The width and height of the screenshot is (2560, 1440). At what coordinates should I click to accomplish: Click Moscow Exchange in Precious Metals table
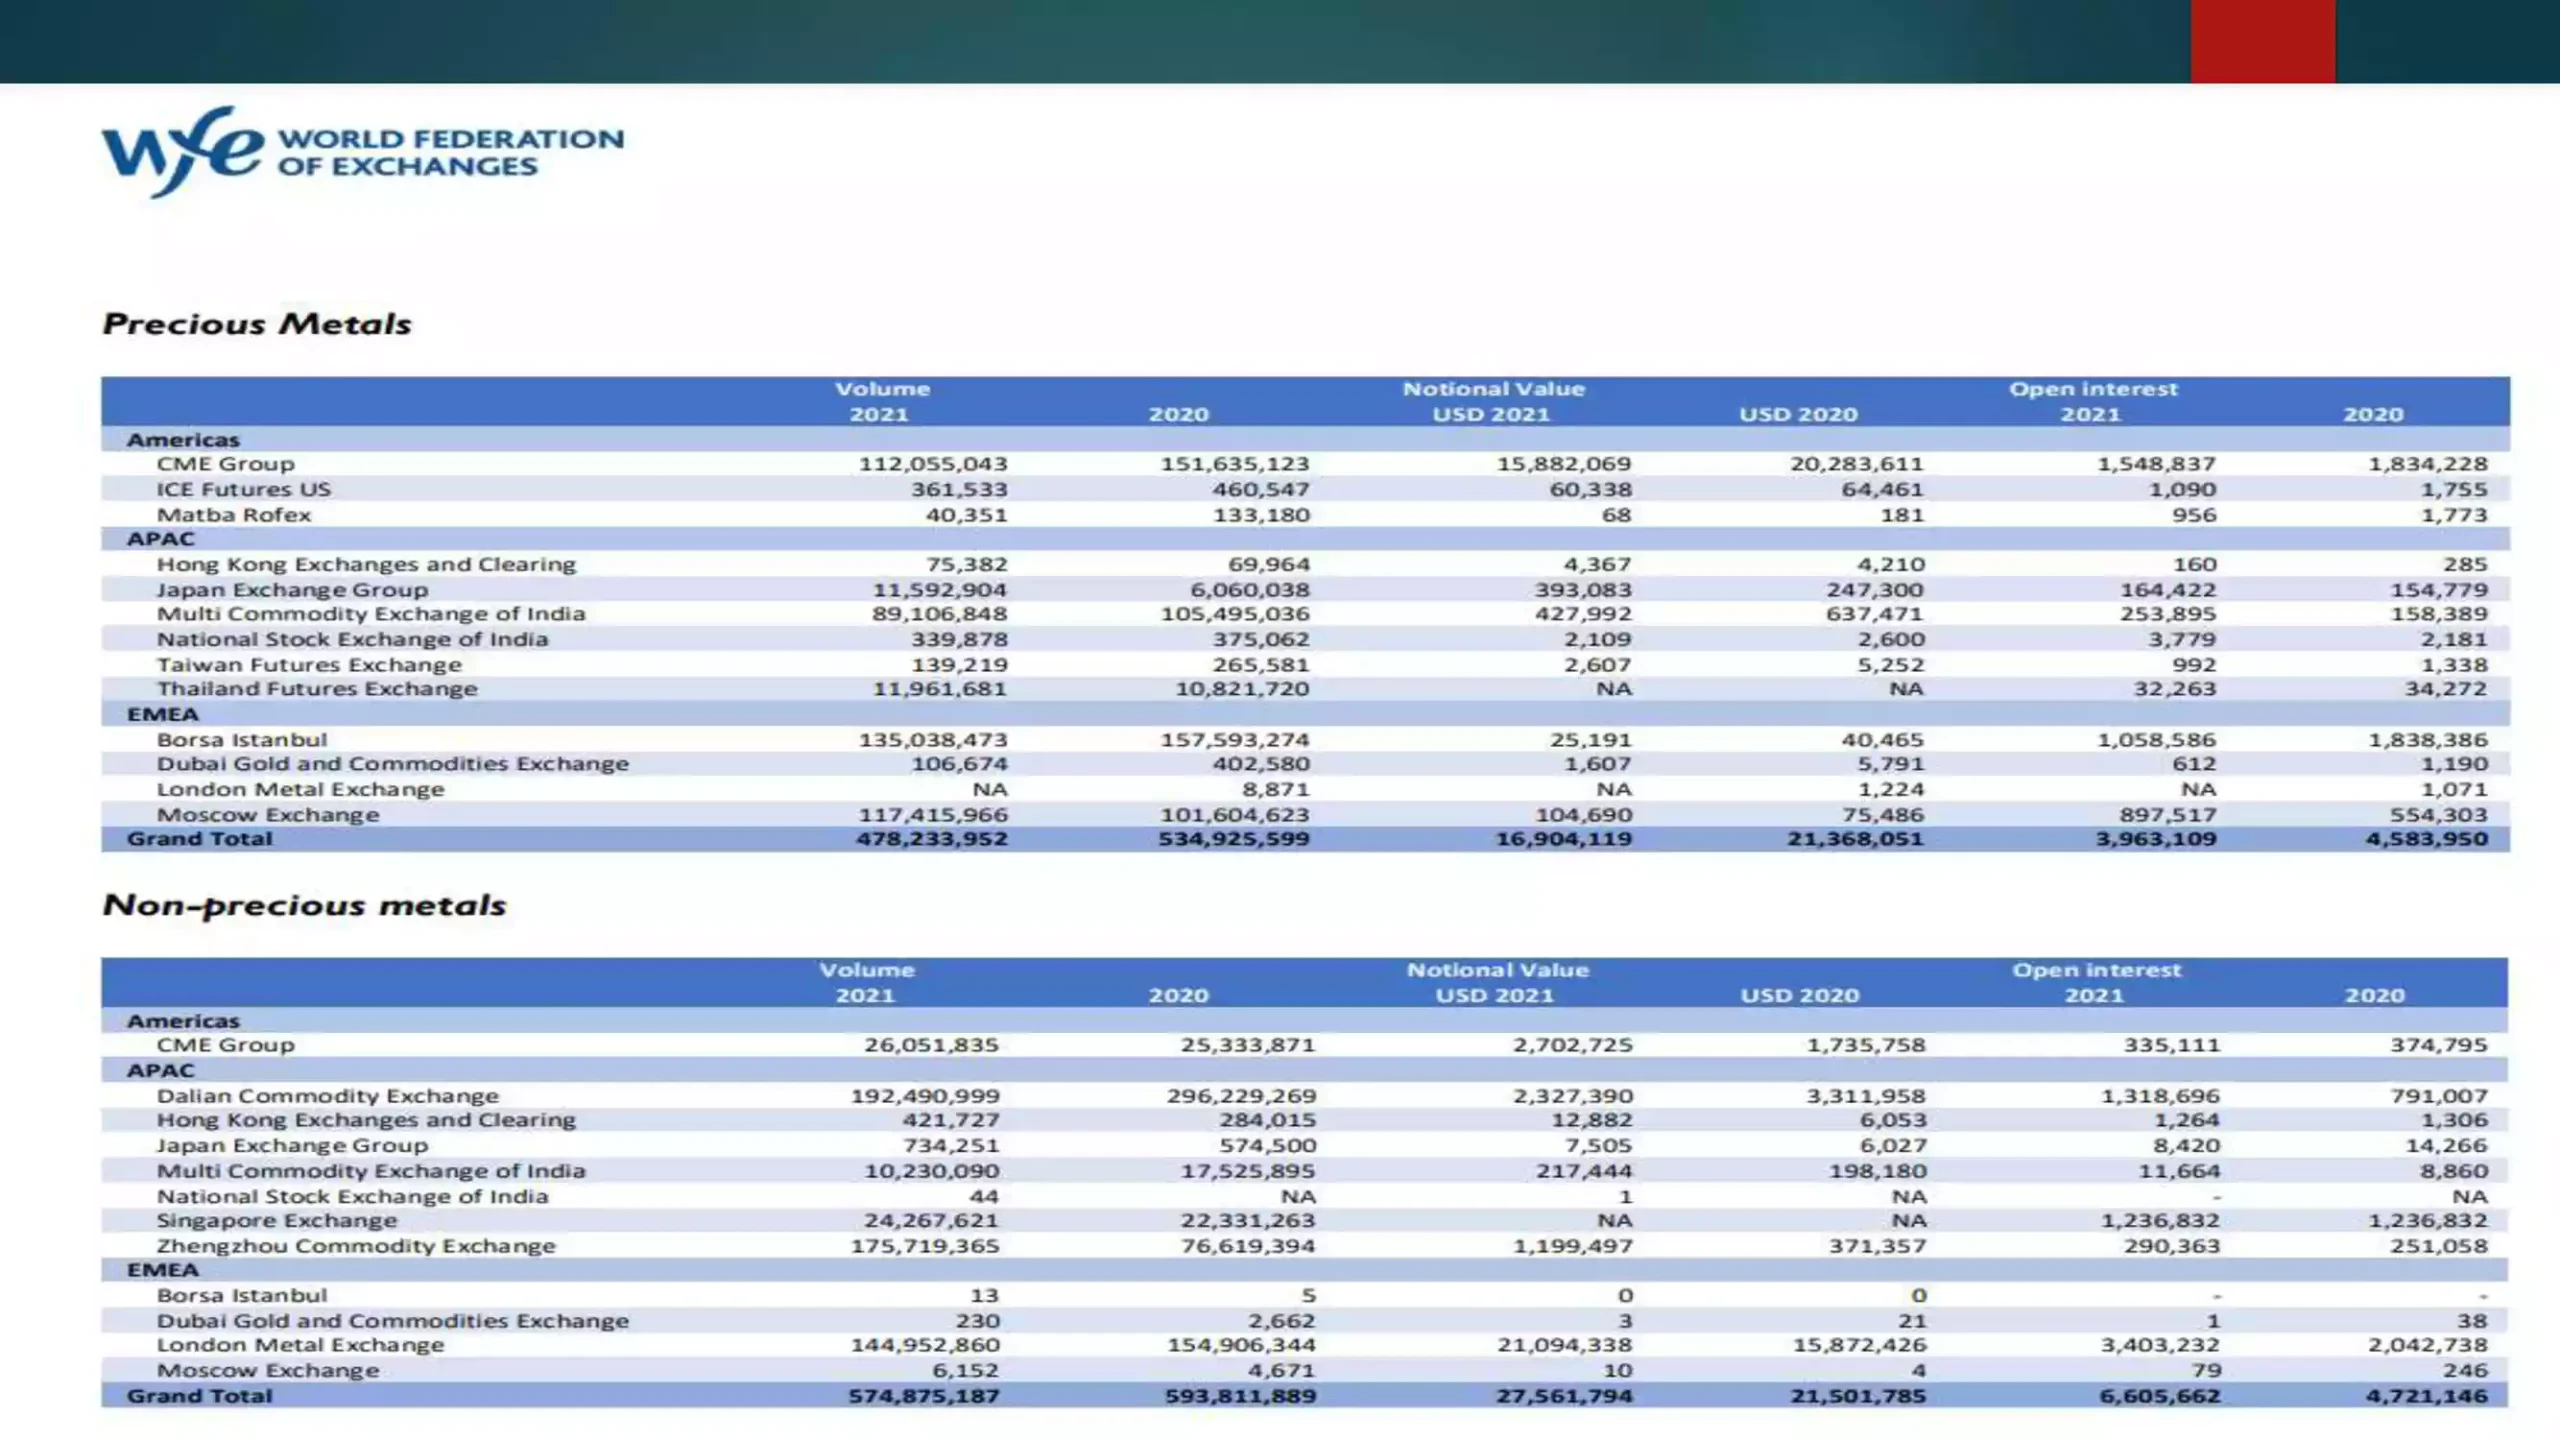coord(268,815)
